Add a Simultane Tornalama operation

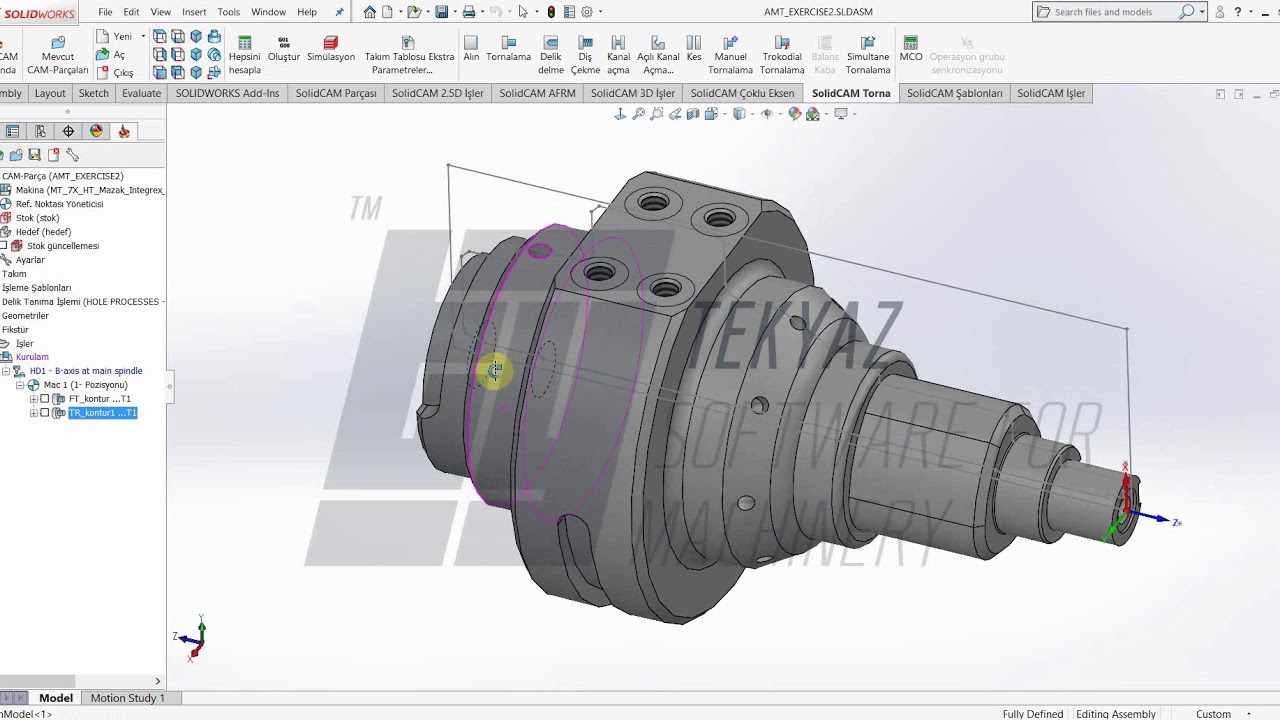[868, 56]
